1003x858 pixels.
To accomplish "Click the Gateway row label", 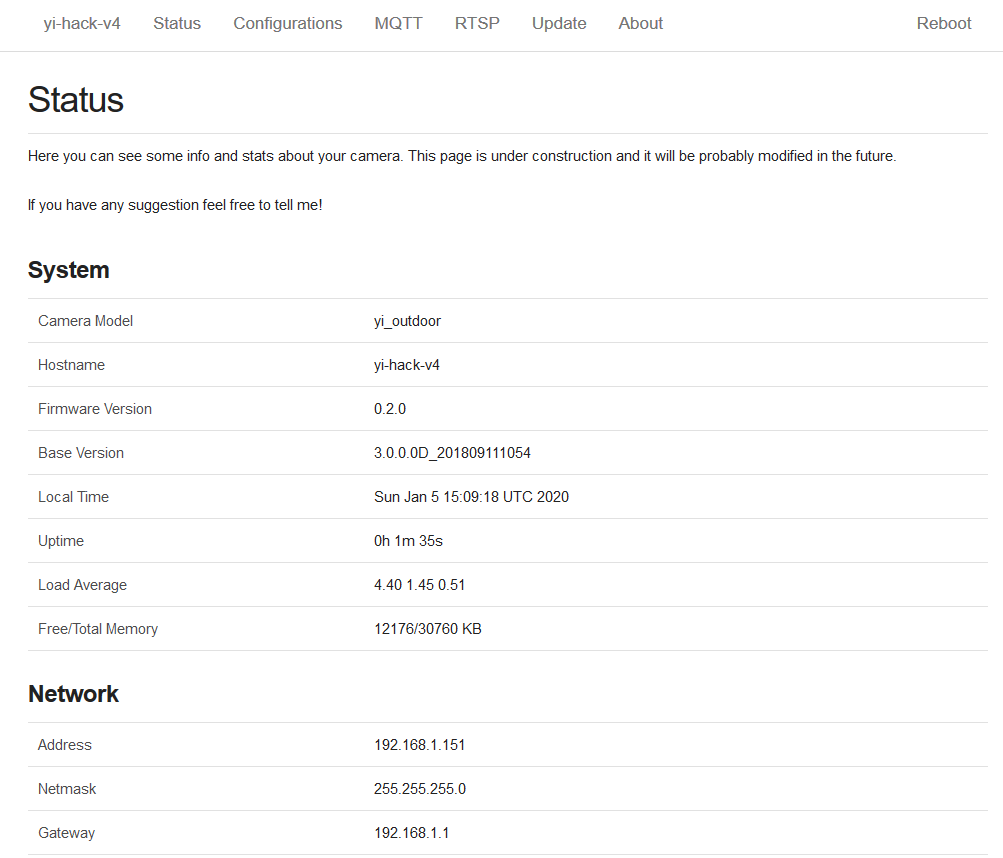I will (67, 833).
